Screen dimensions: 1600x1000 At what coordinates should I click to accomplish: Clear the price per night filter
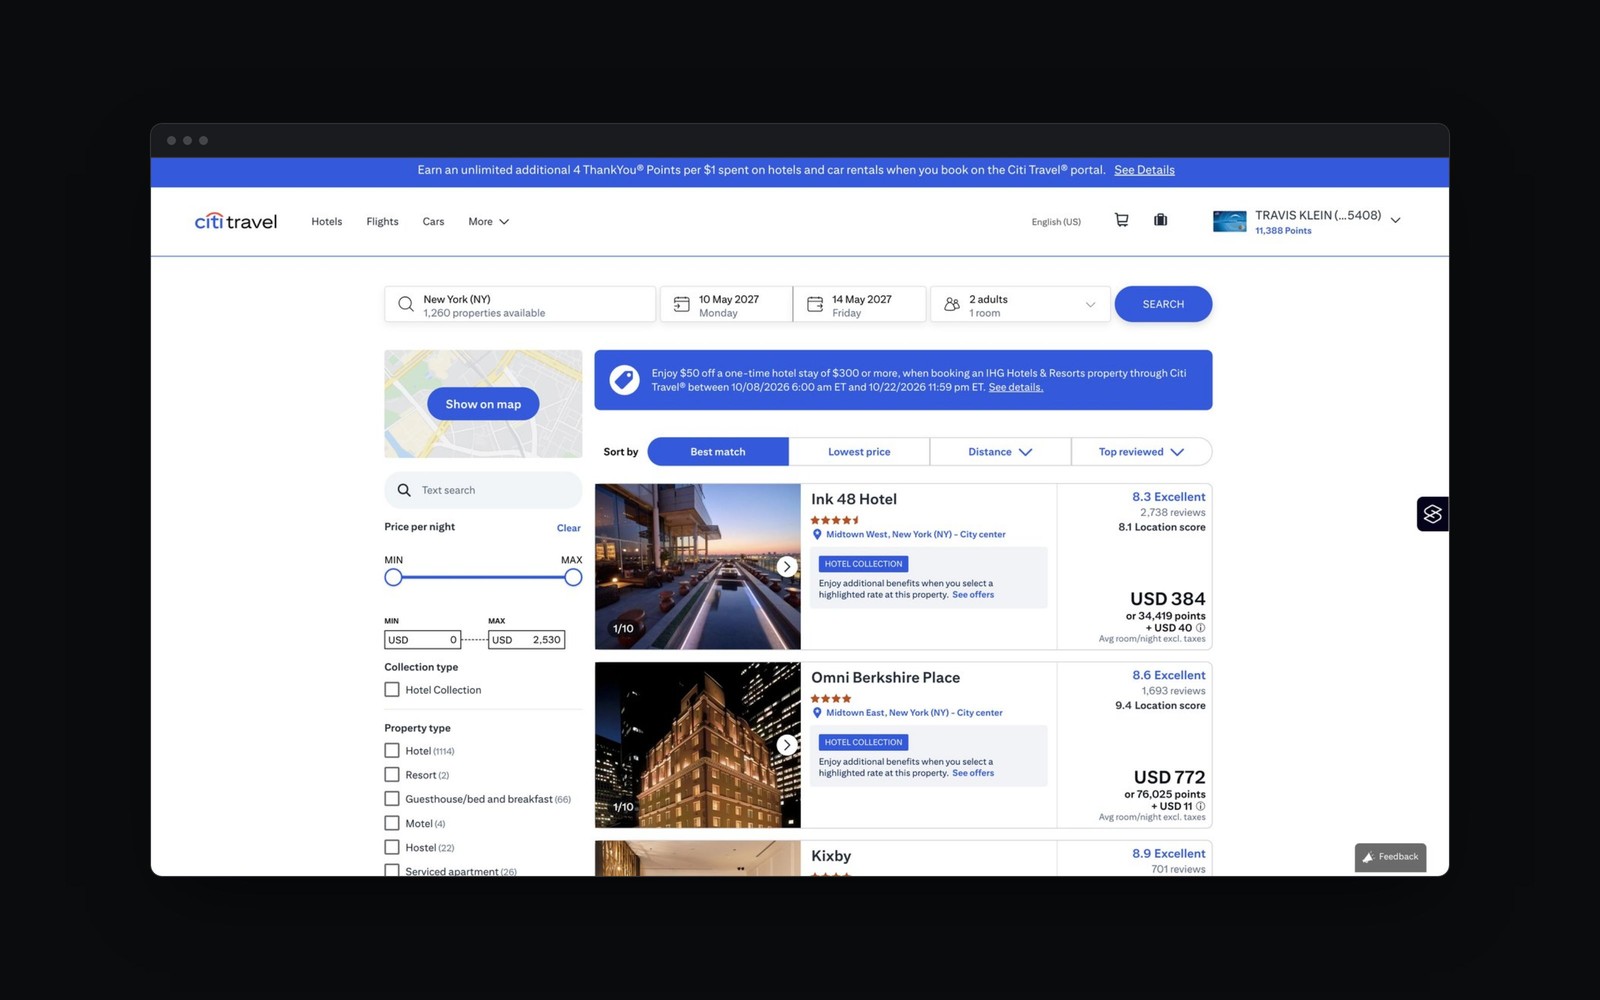point(568,528)
